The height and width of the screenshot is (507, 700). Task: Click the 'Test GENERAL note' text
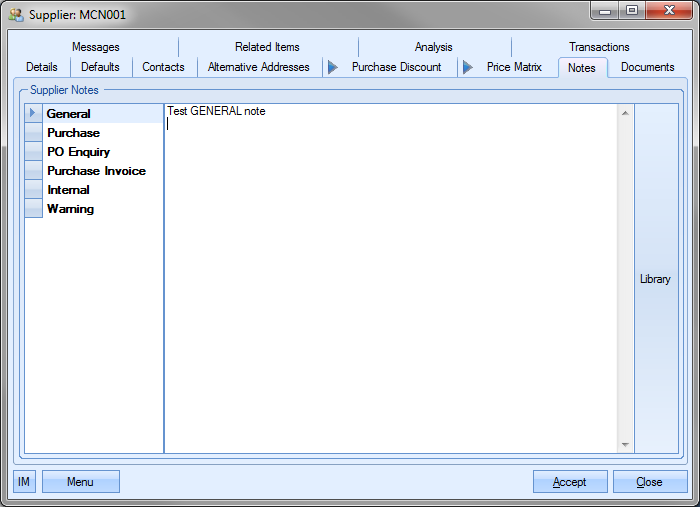click(216, 111)
